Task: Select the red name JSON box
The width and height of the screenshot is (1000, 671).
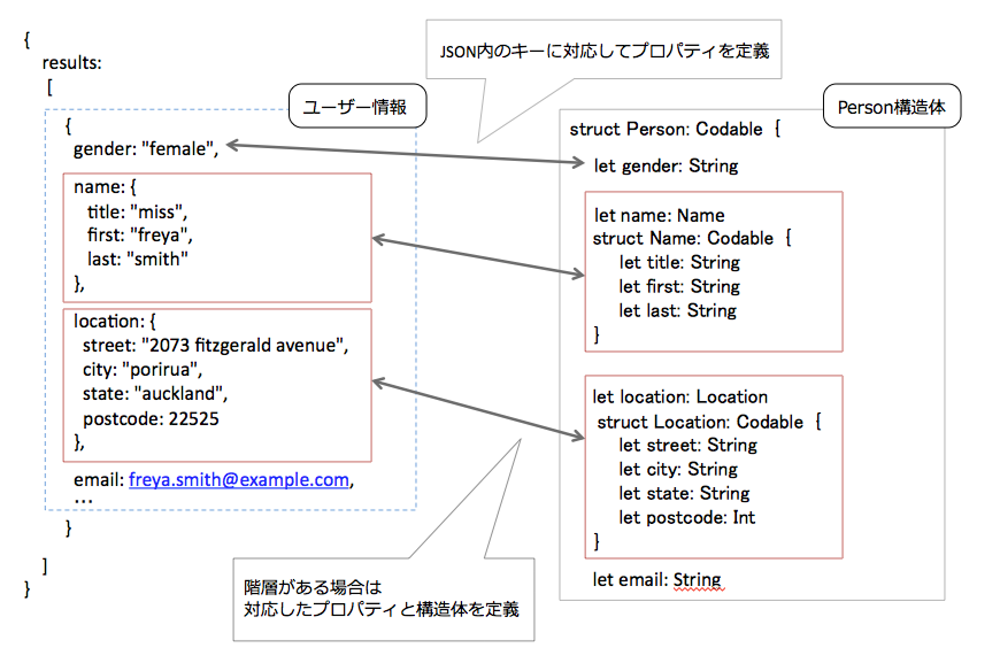Action: [215, 235]
